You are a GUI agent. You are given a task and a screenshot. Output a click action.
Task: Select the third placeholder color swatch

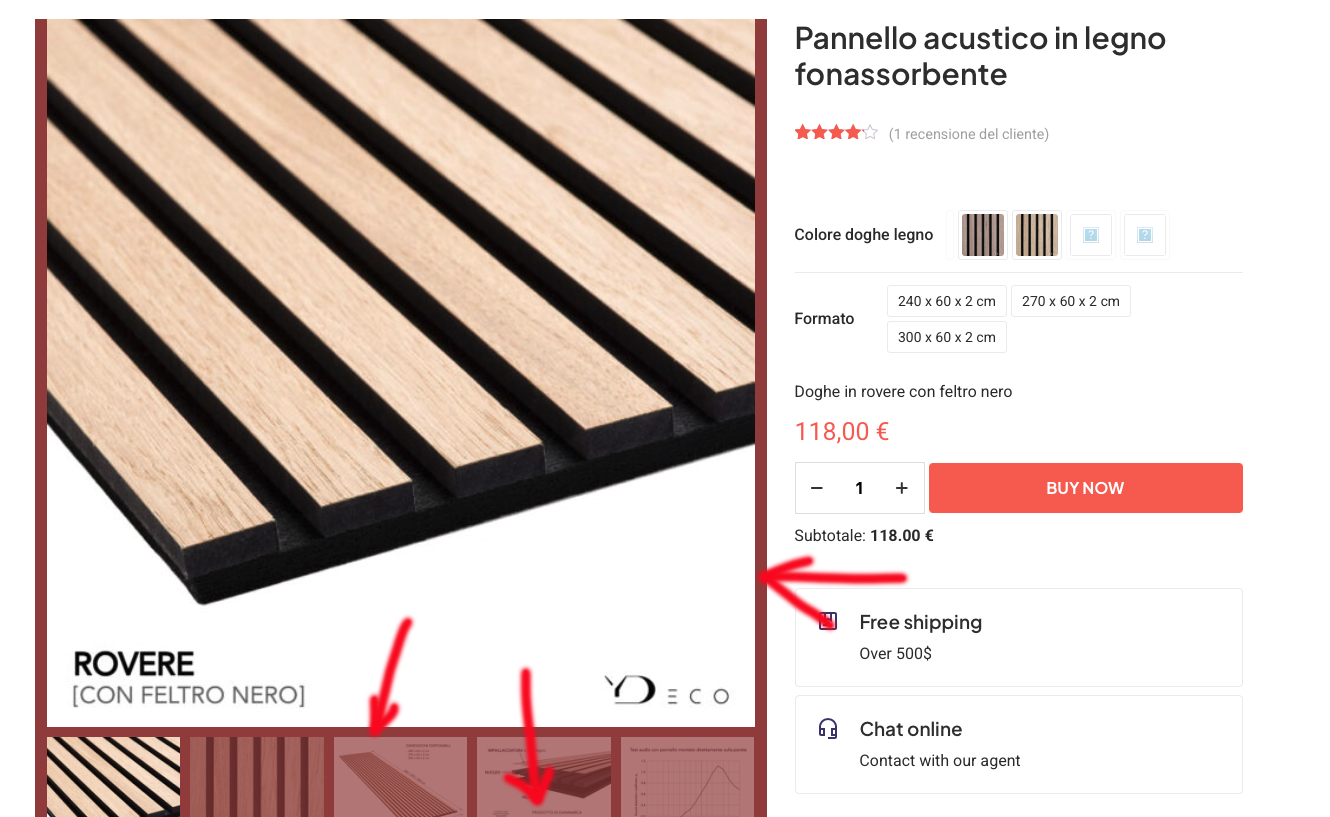pyautogui.click(x=1091, y=235)
